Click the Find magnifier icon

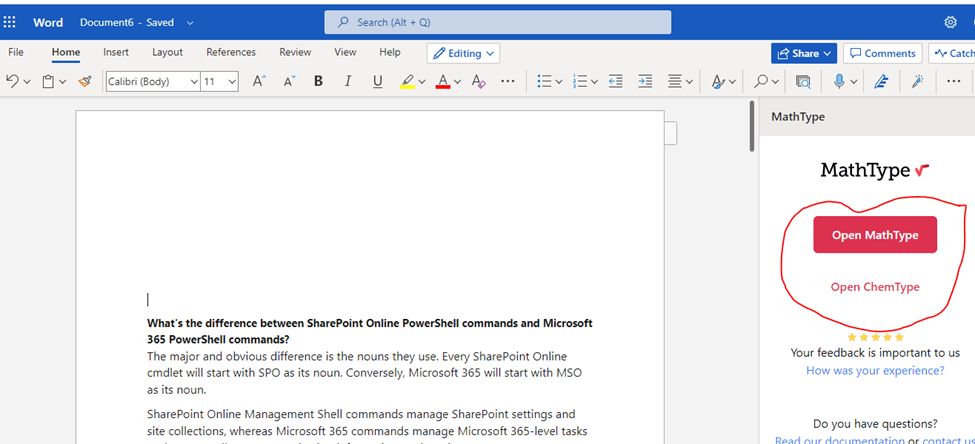pyautogui.click(x=760, y=81)
